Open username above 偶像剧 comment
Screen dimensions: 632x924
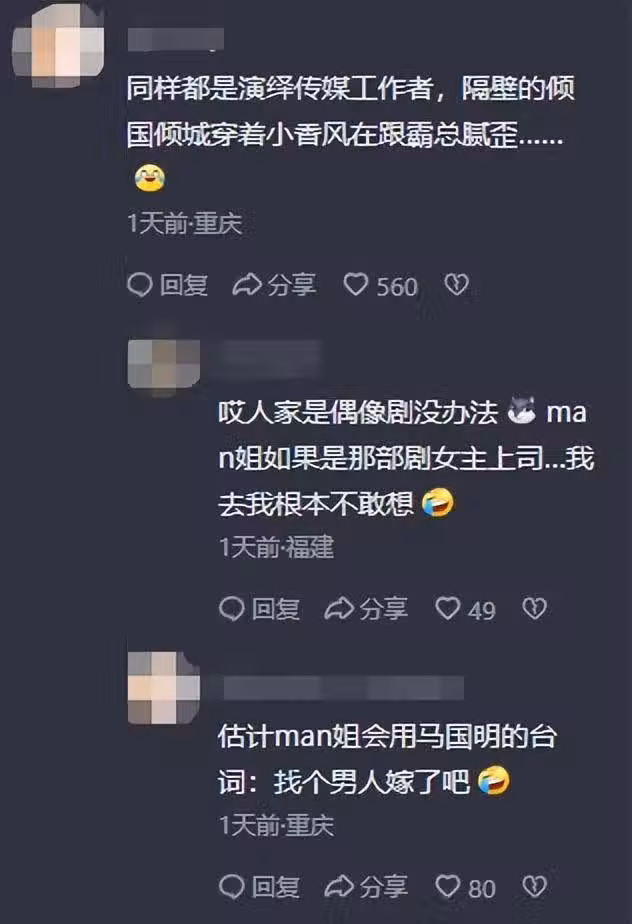click(x=269, y=357)
